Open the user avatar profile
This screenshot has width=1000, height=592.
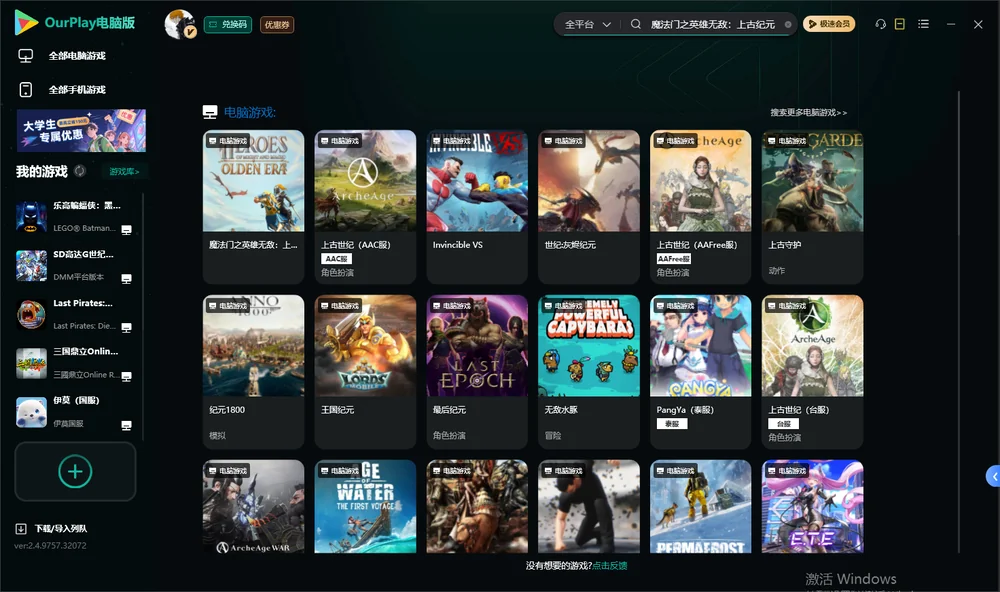[x=179, y=24]
